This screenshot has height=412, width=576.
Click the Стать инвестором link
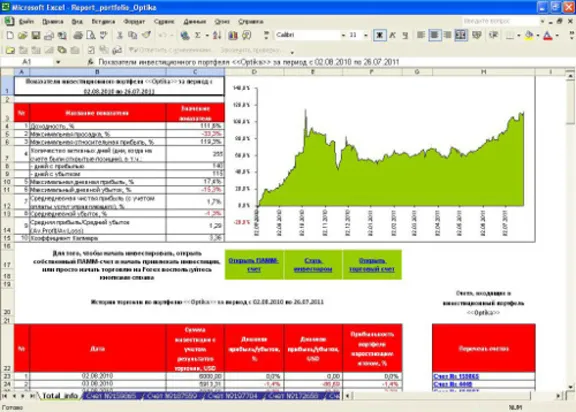(x=313, y=265)
